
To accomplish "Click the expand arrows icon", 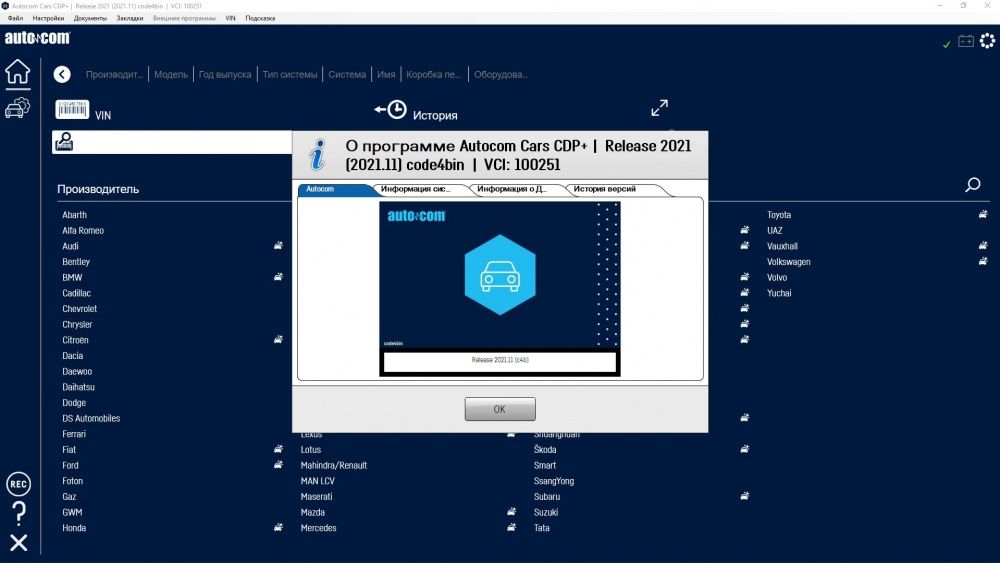I will click(x=659, y=108).
